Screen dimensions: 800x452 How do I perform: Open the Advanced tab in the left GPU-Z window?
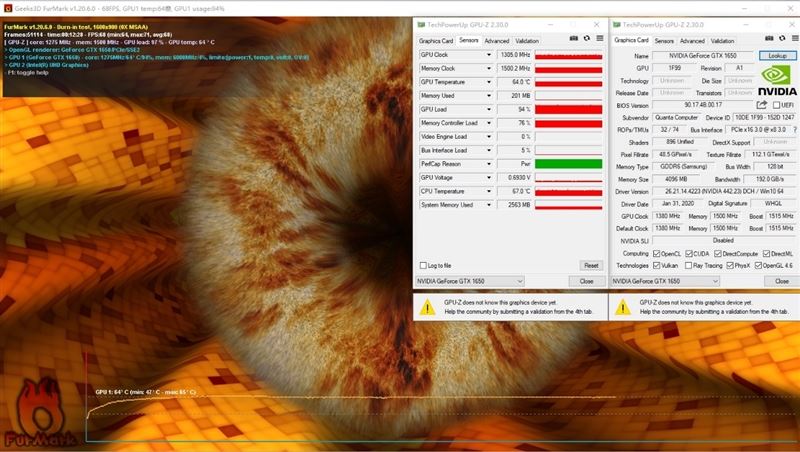(x=496, y=41)
